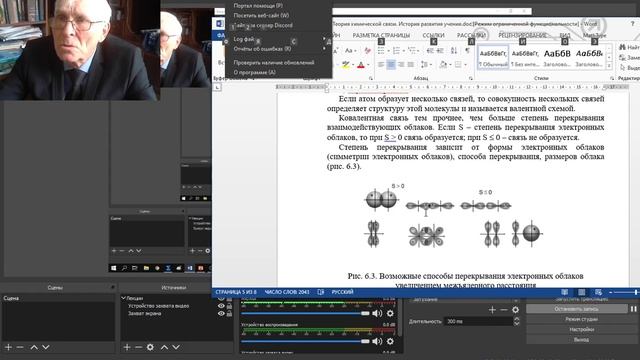Click Word clear formatting icon
This screenshot has height=360, width=640.
tap(367, 51)
